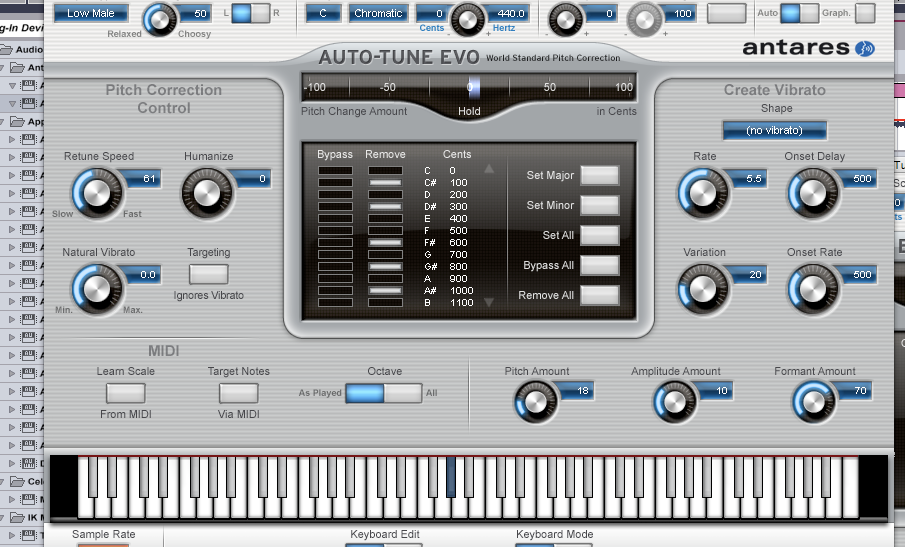The width and height of the screenshot is (905, 547).
Task: Toggle Targeting Ignores Vibrato button
Action: coord(209,274)
